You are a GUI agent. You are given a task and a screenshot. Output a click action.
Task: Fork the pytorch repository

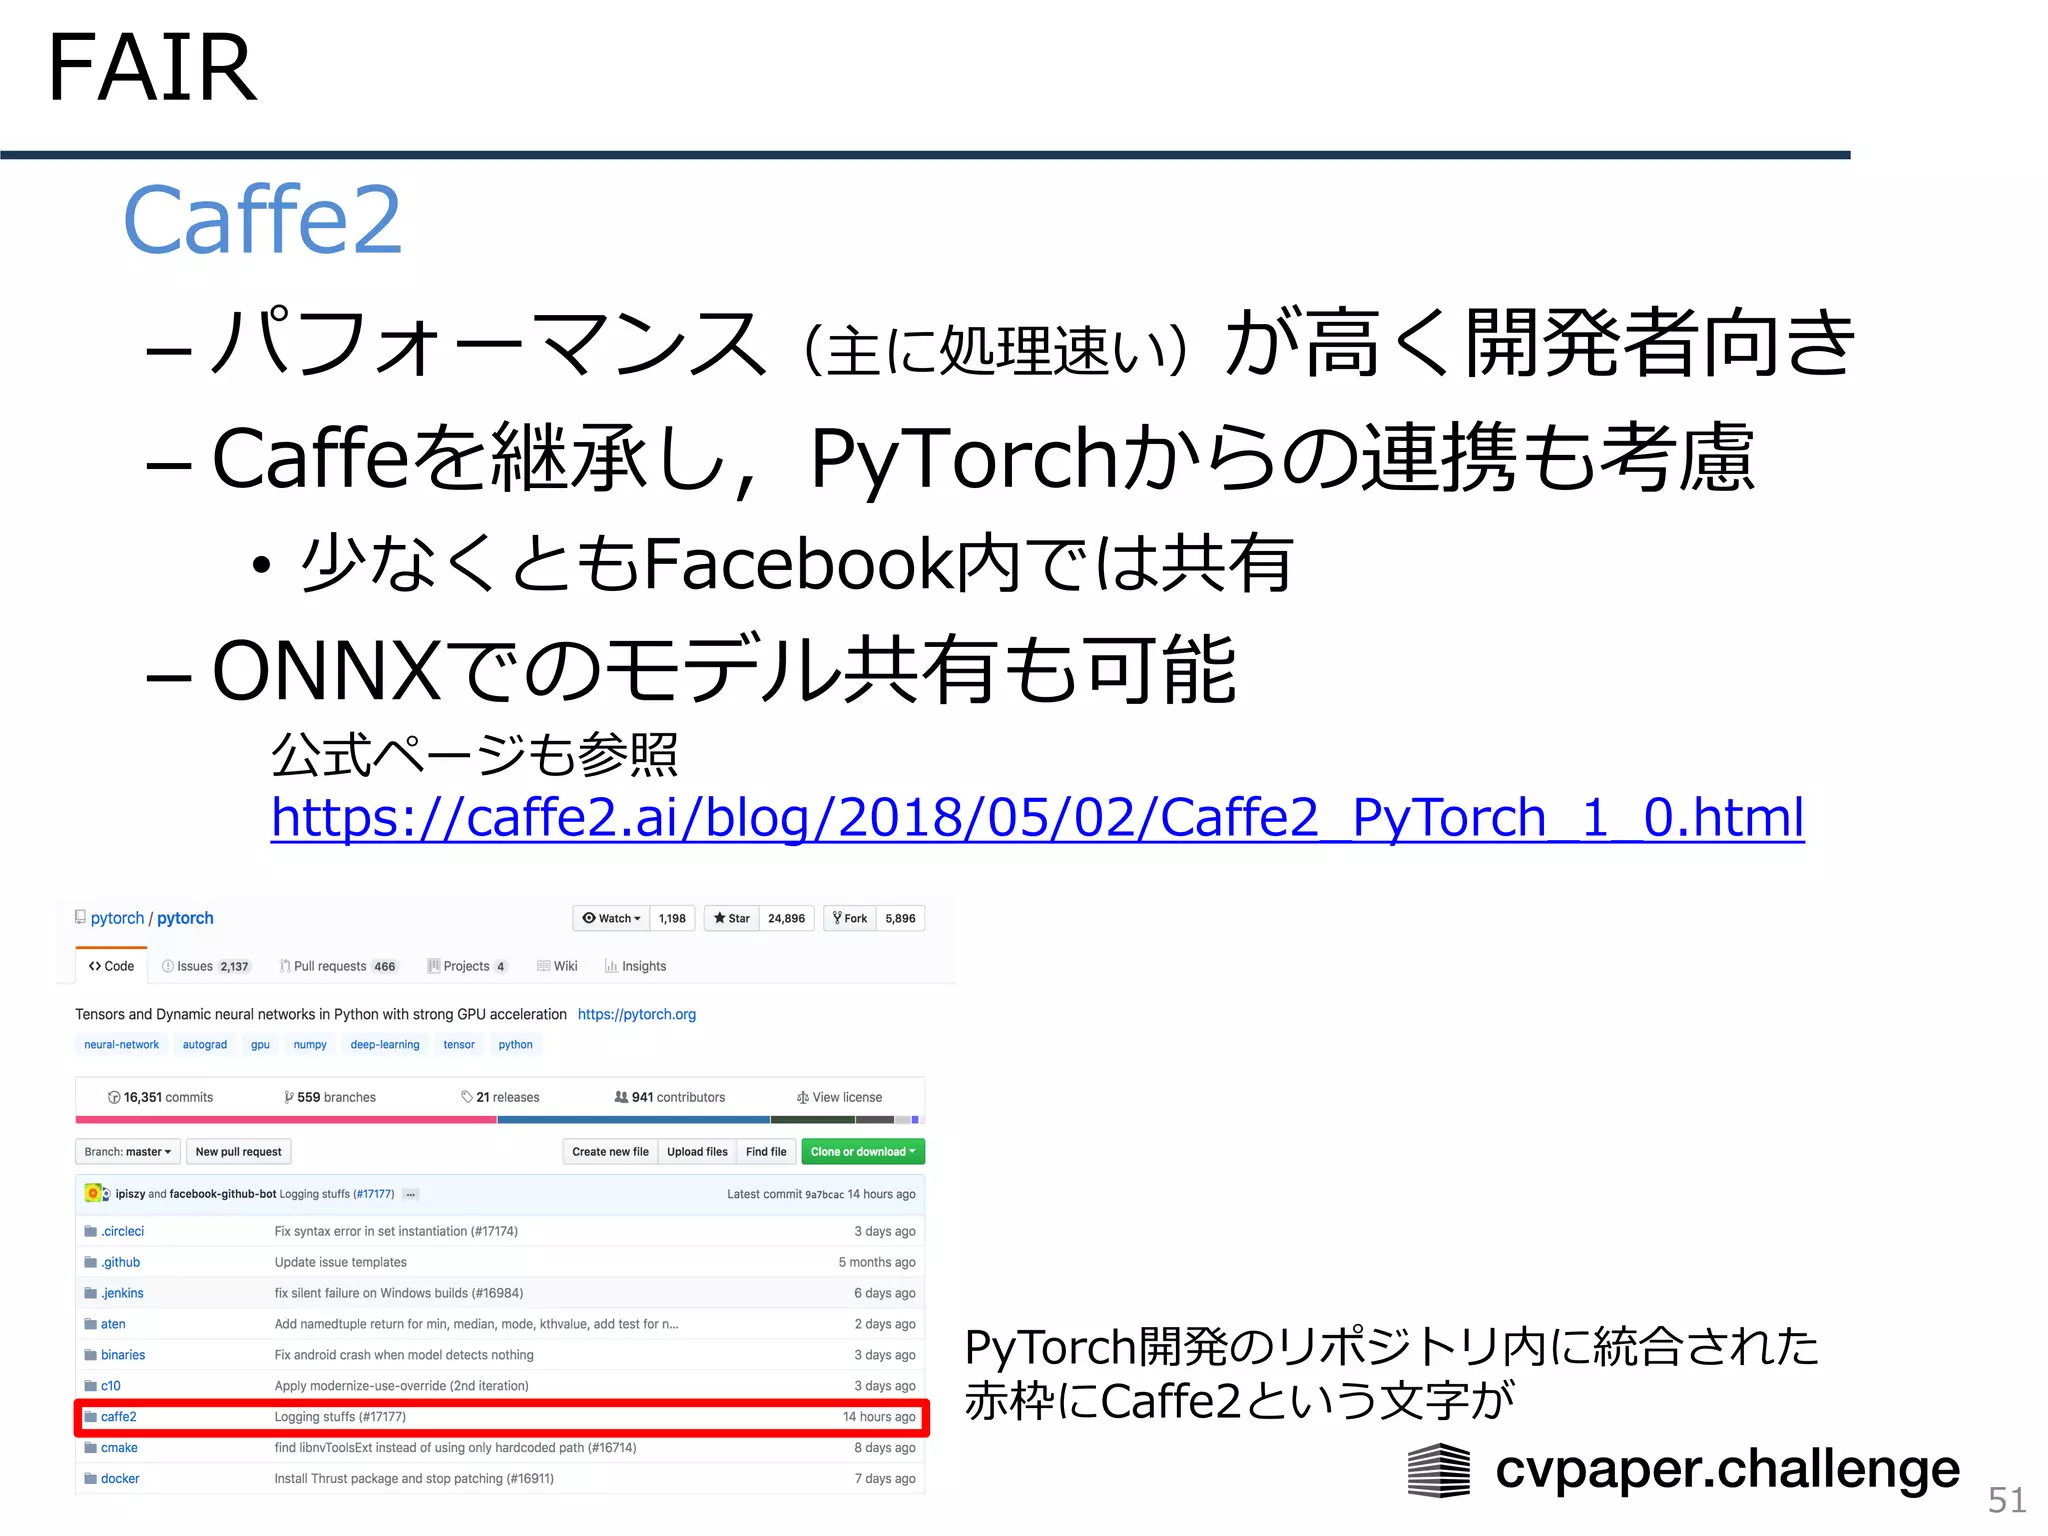coord(850,918)
